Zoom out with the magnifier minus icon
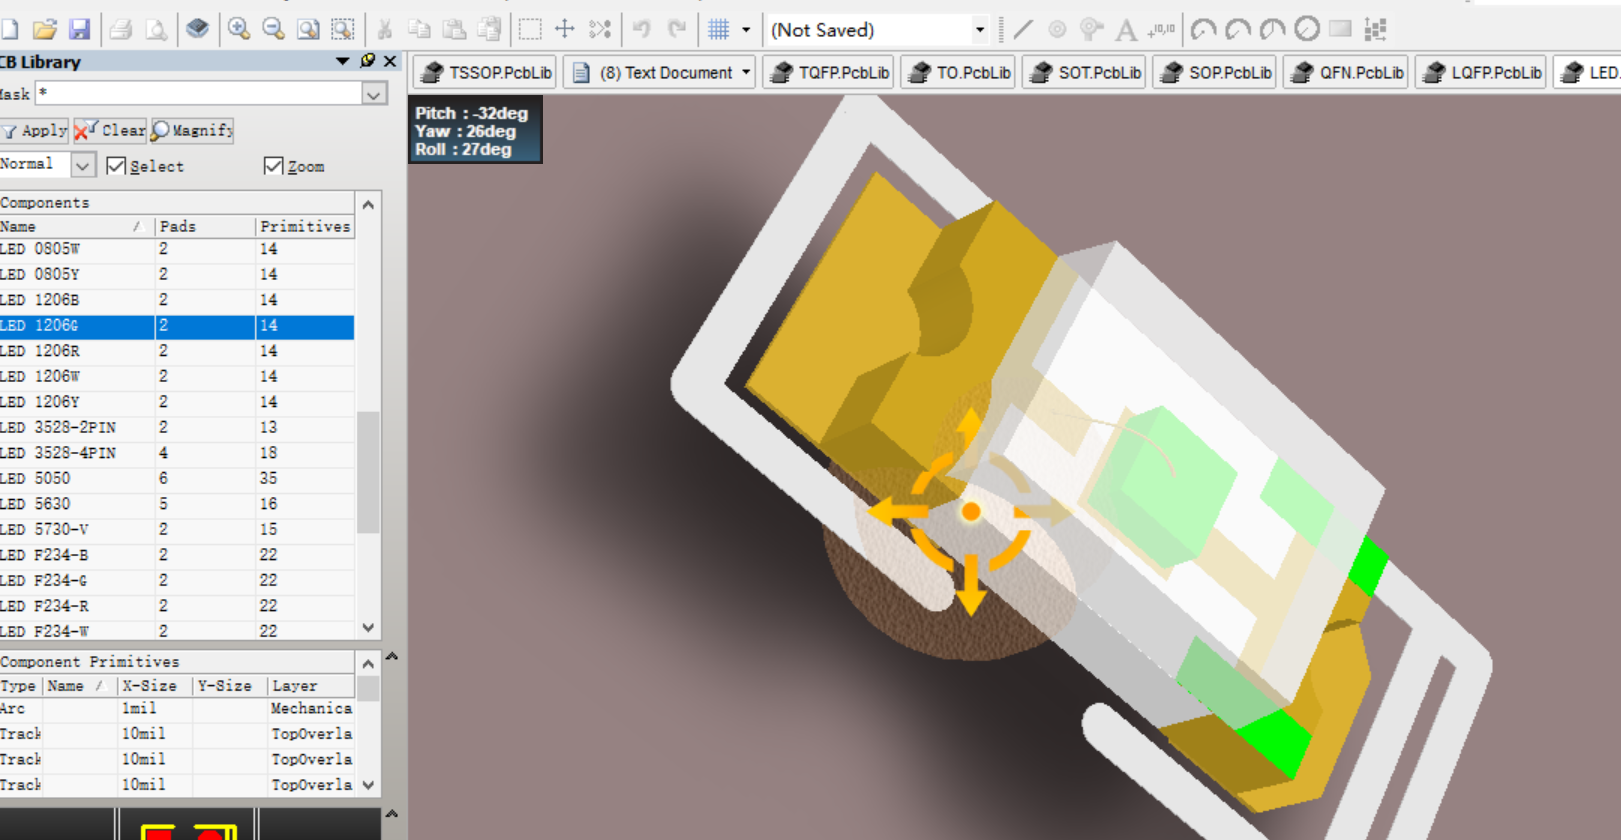1621x840 pixels. 273,29
